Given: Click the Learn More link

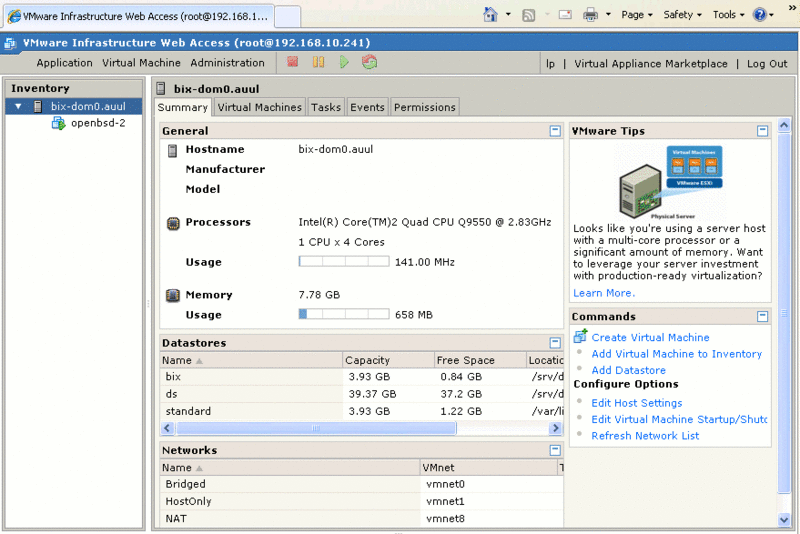Looking at the screenshot, I should [604, 293].
